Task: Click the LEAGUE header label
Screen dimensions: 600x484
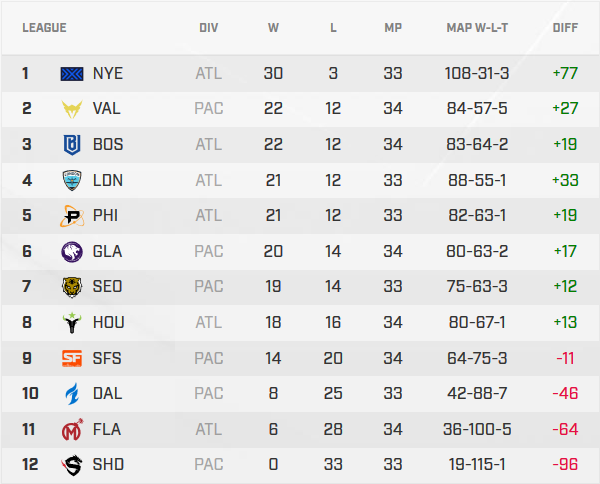Action: tap(44, 27)
